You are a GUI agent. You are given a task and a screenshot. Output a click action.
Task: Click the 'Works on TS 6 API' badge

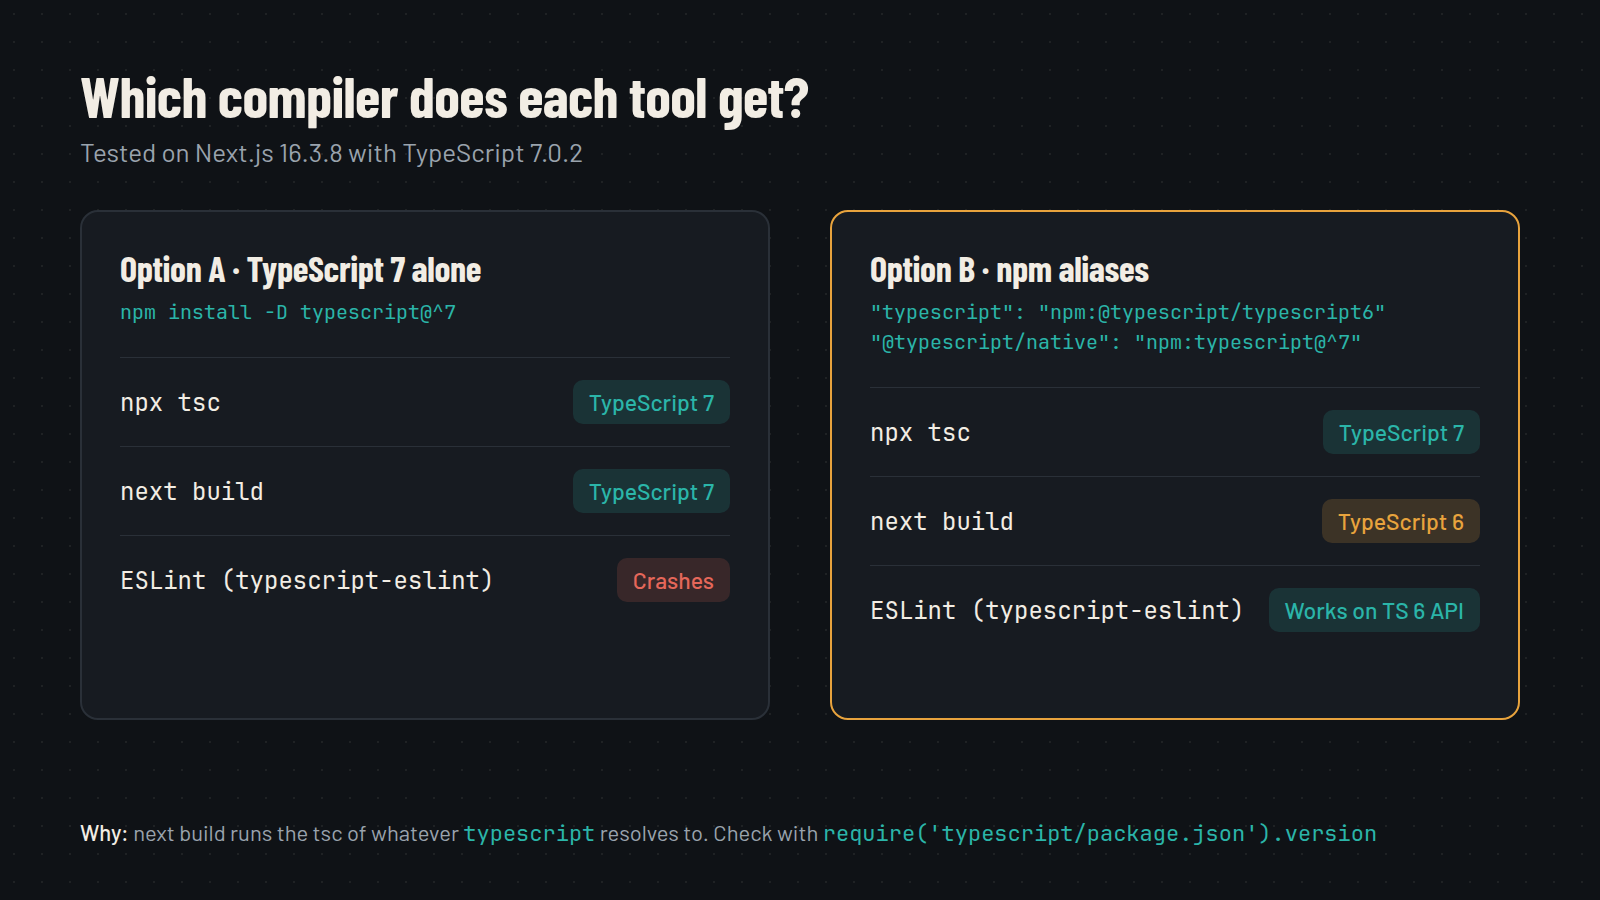click(x=1374, y=610)
